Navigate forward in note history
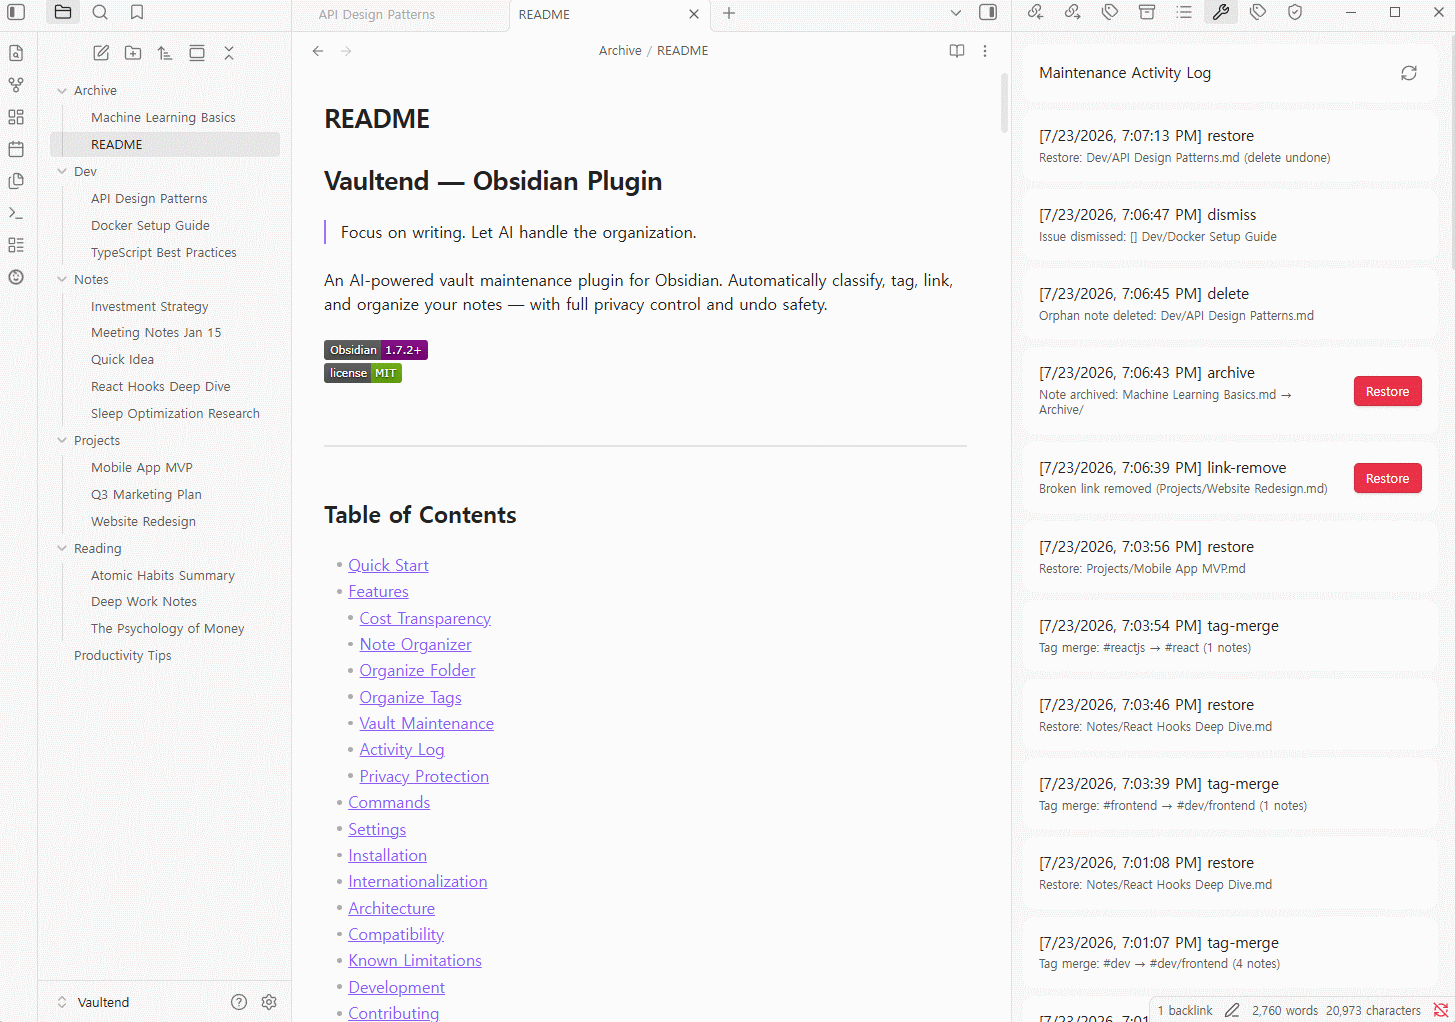The height and width of the screenshot is (1022, 1455). (346, 51)
